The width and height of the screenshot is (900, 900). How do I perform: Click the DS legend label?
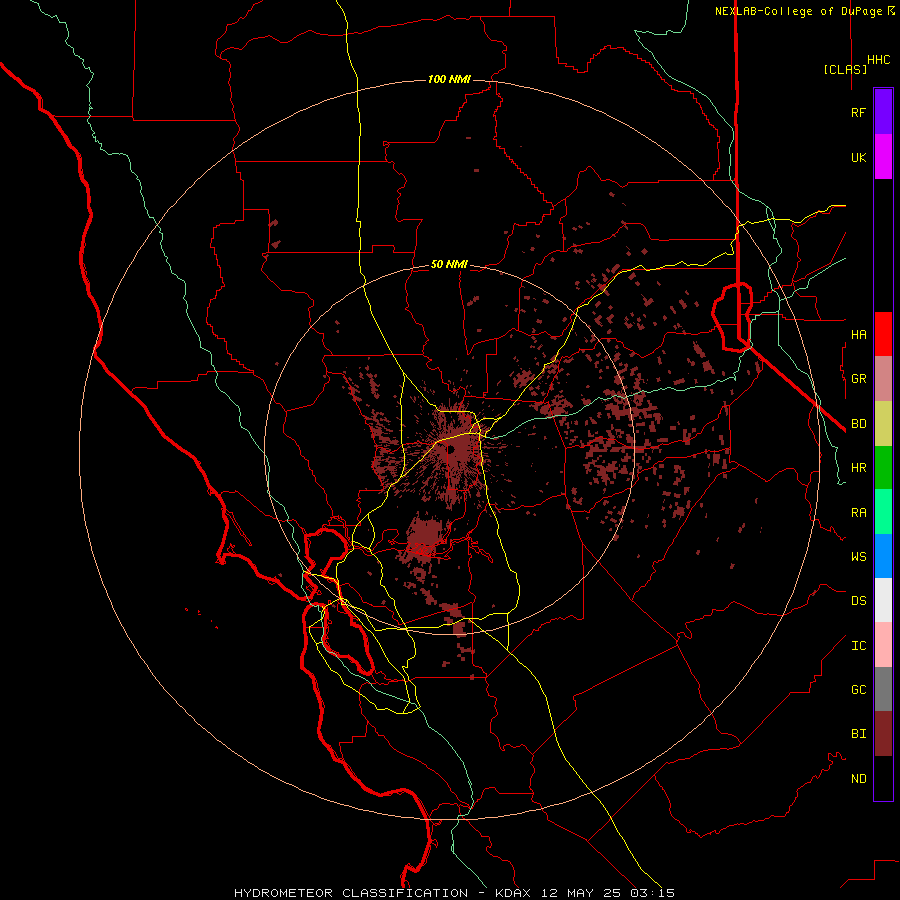(x=858, y=601)
